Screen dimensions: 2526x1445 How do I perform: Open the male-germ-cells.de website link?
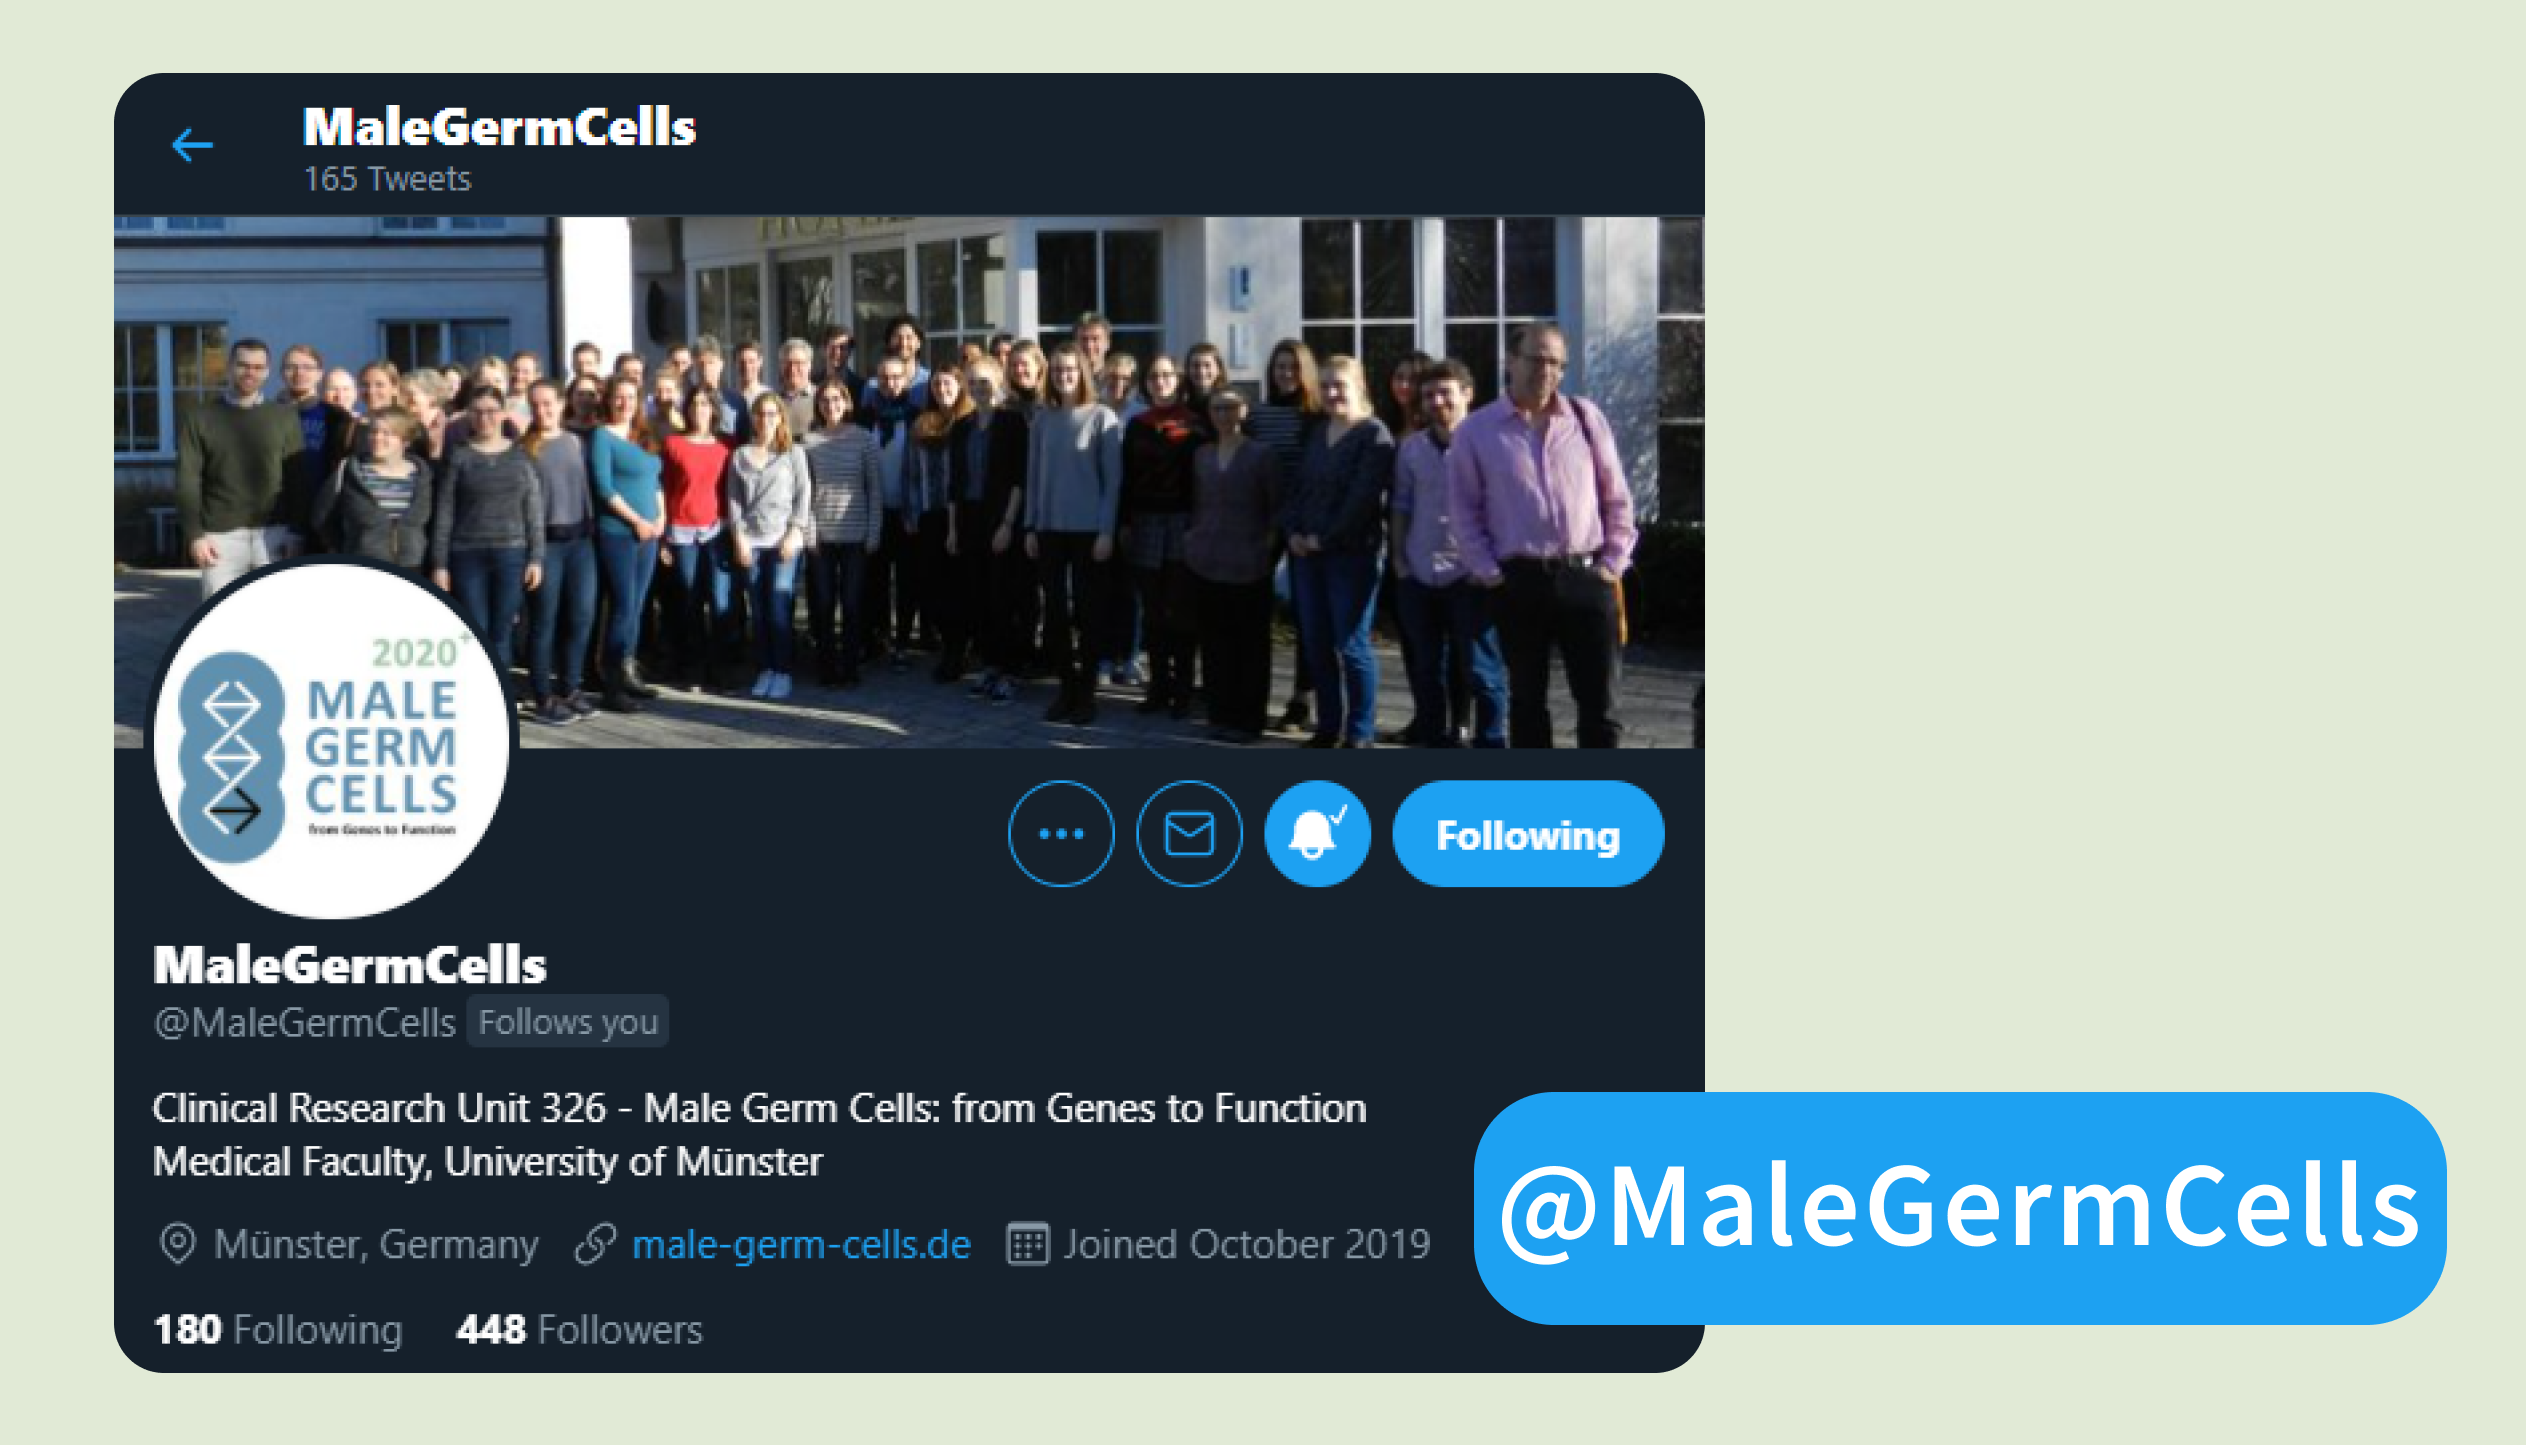click(801, 1245)
